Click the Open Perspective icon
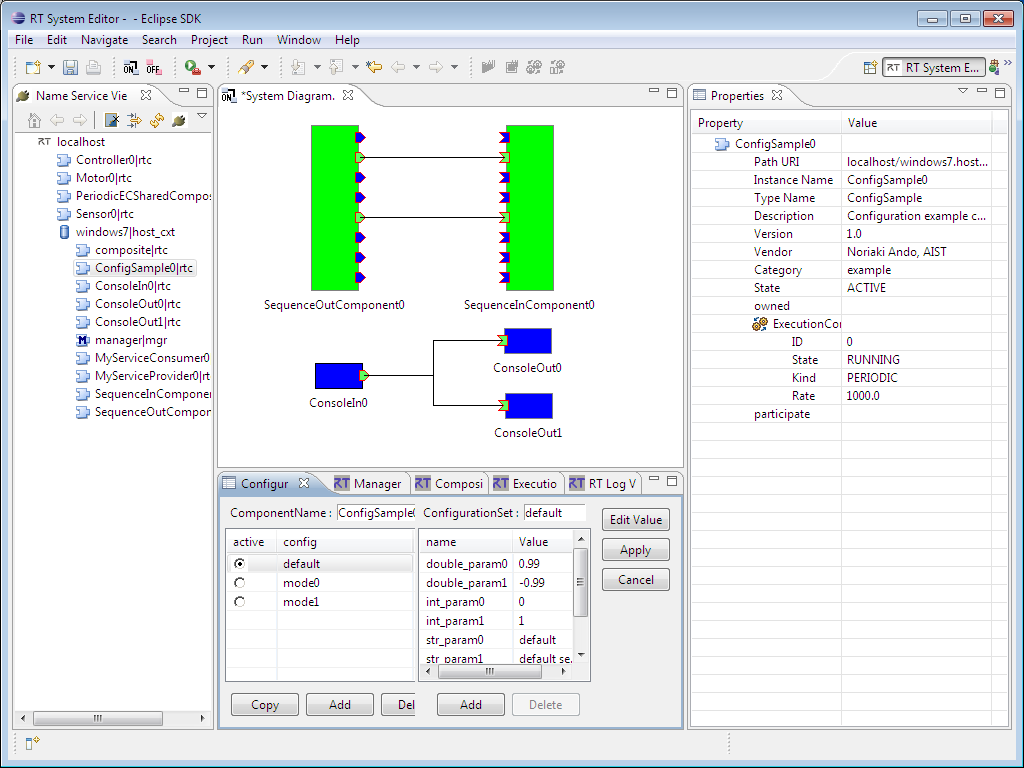Screen dimensions: 1024x768 [x=870, y=67]
